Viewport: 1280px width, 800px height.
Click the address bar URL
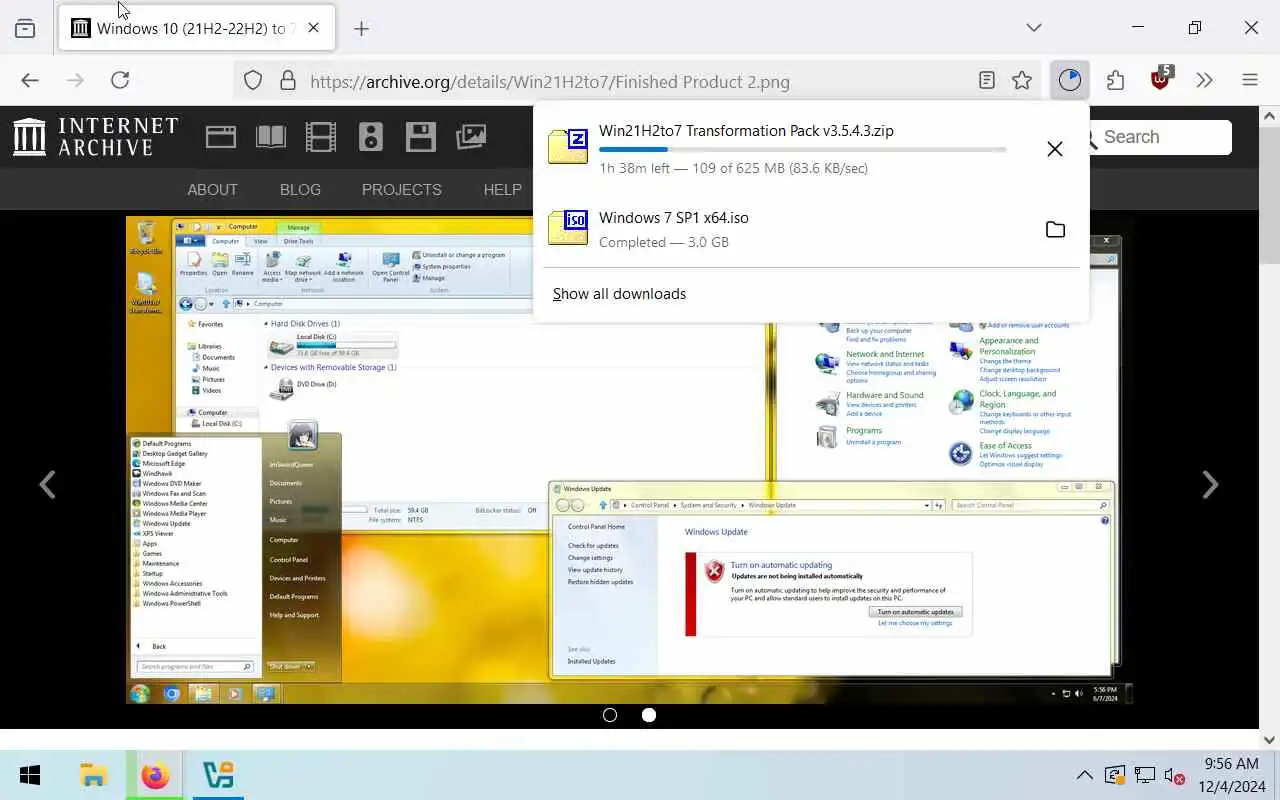pos(550,82)
